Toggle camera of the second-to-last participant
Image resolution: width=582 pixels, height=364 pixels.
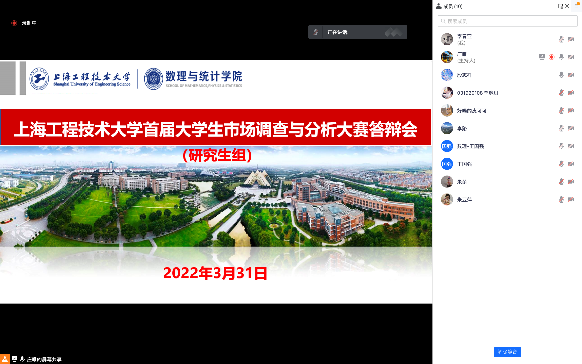click(571, 181)
